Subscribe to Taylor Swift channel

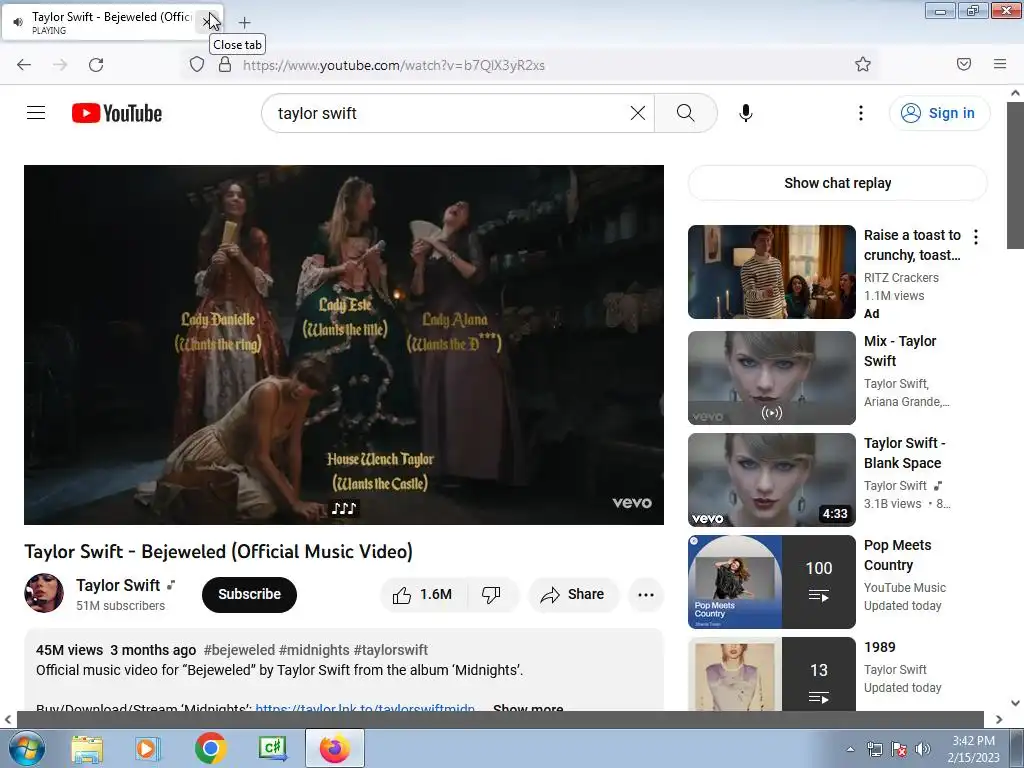point(249,594)
